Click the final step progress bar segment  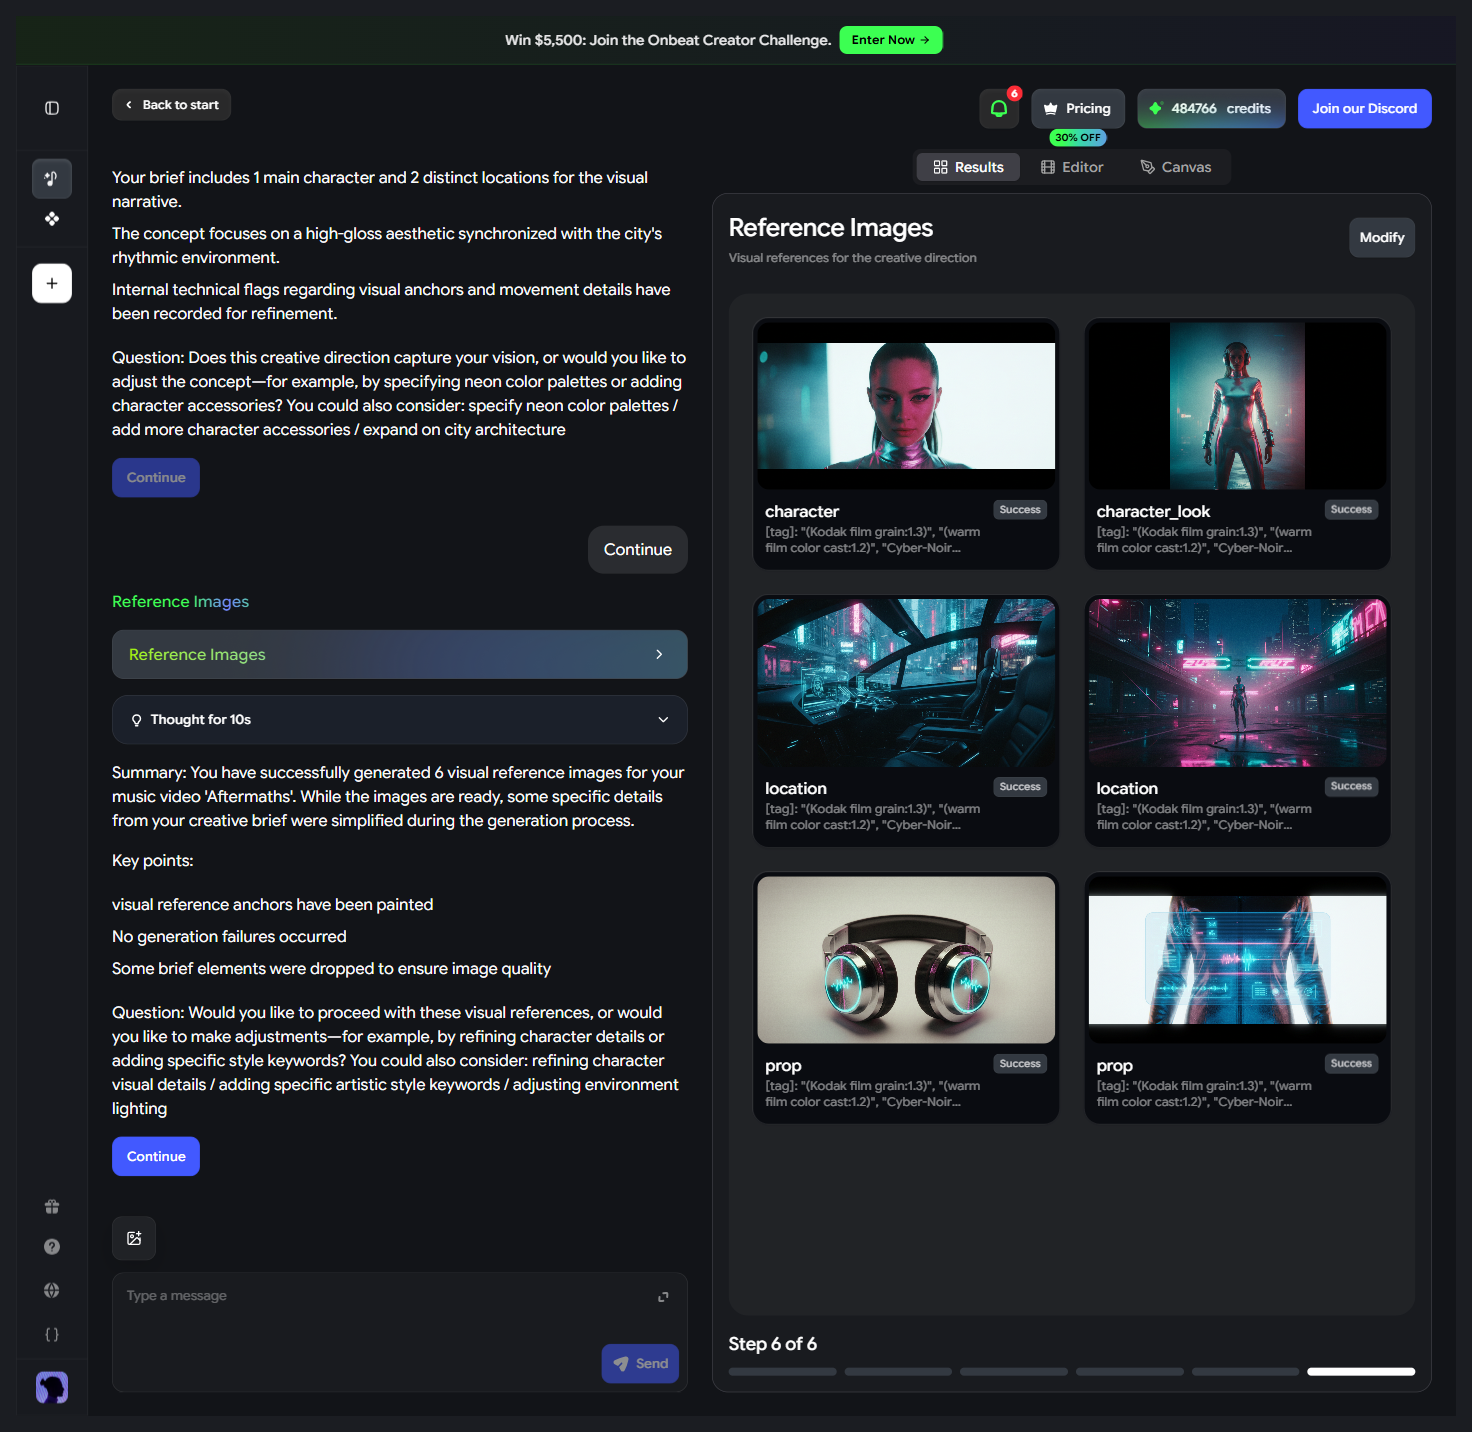click(x=1360, y=1372)
